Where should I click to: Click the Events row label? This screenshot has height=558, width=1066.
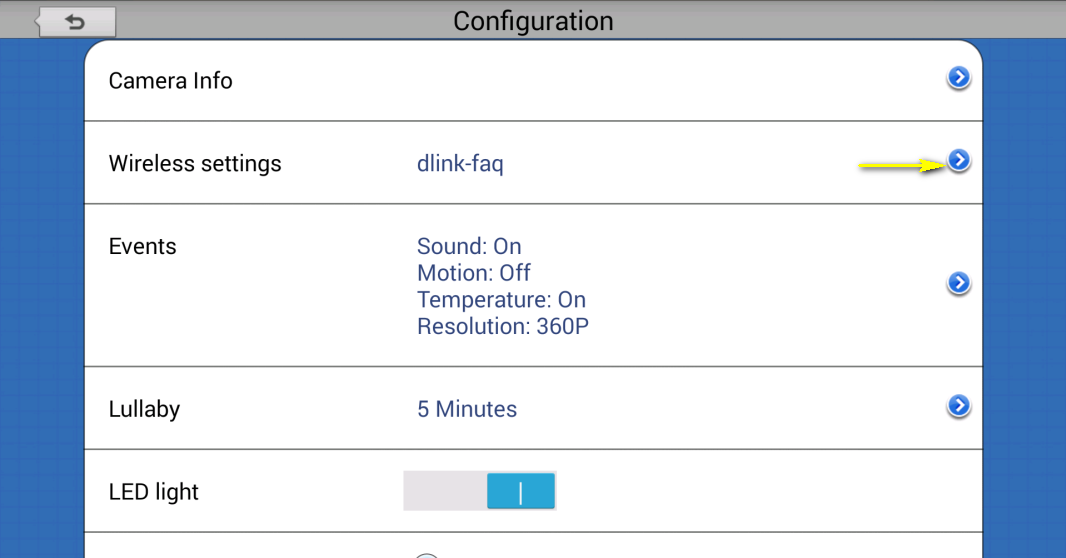pos(142,247)
